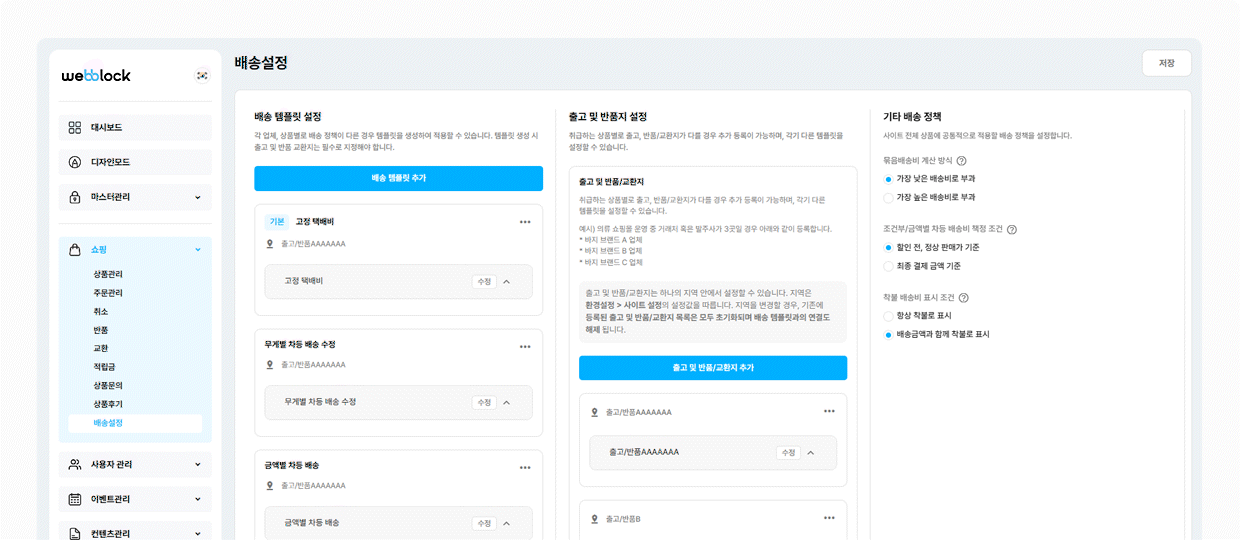Click the 저장 save button

pyautogui.click(x=1166, y=63)
